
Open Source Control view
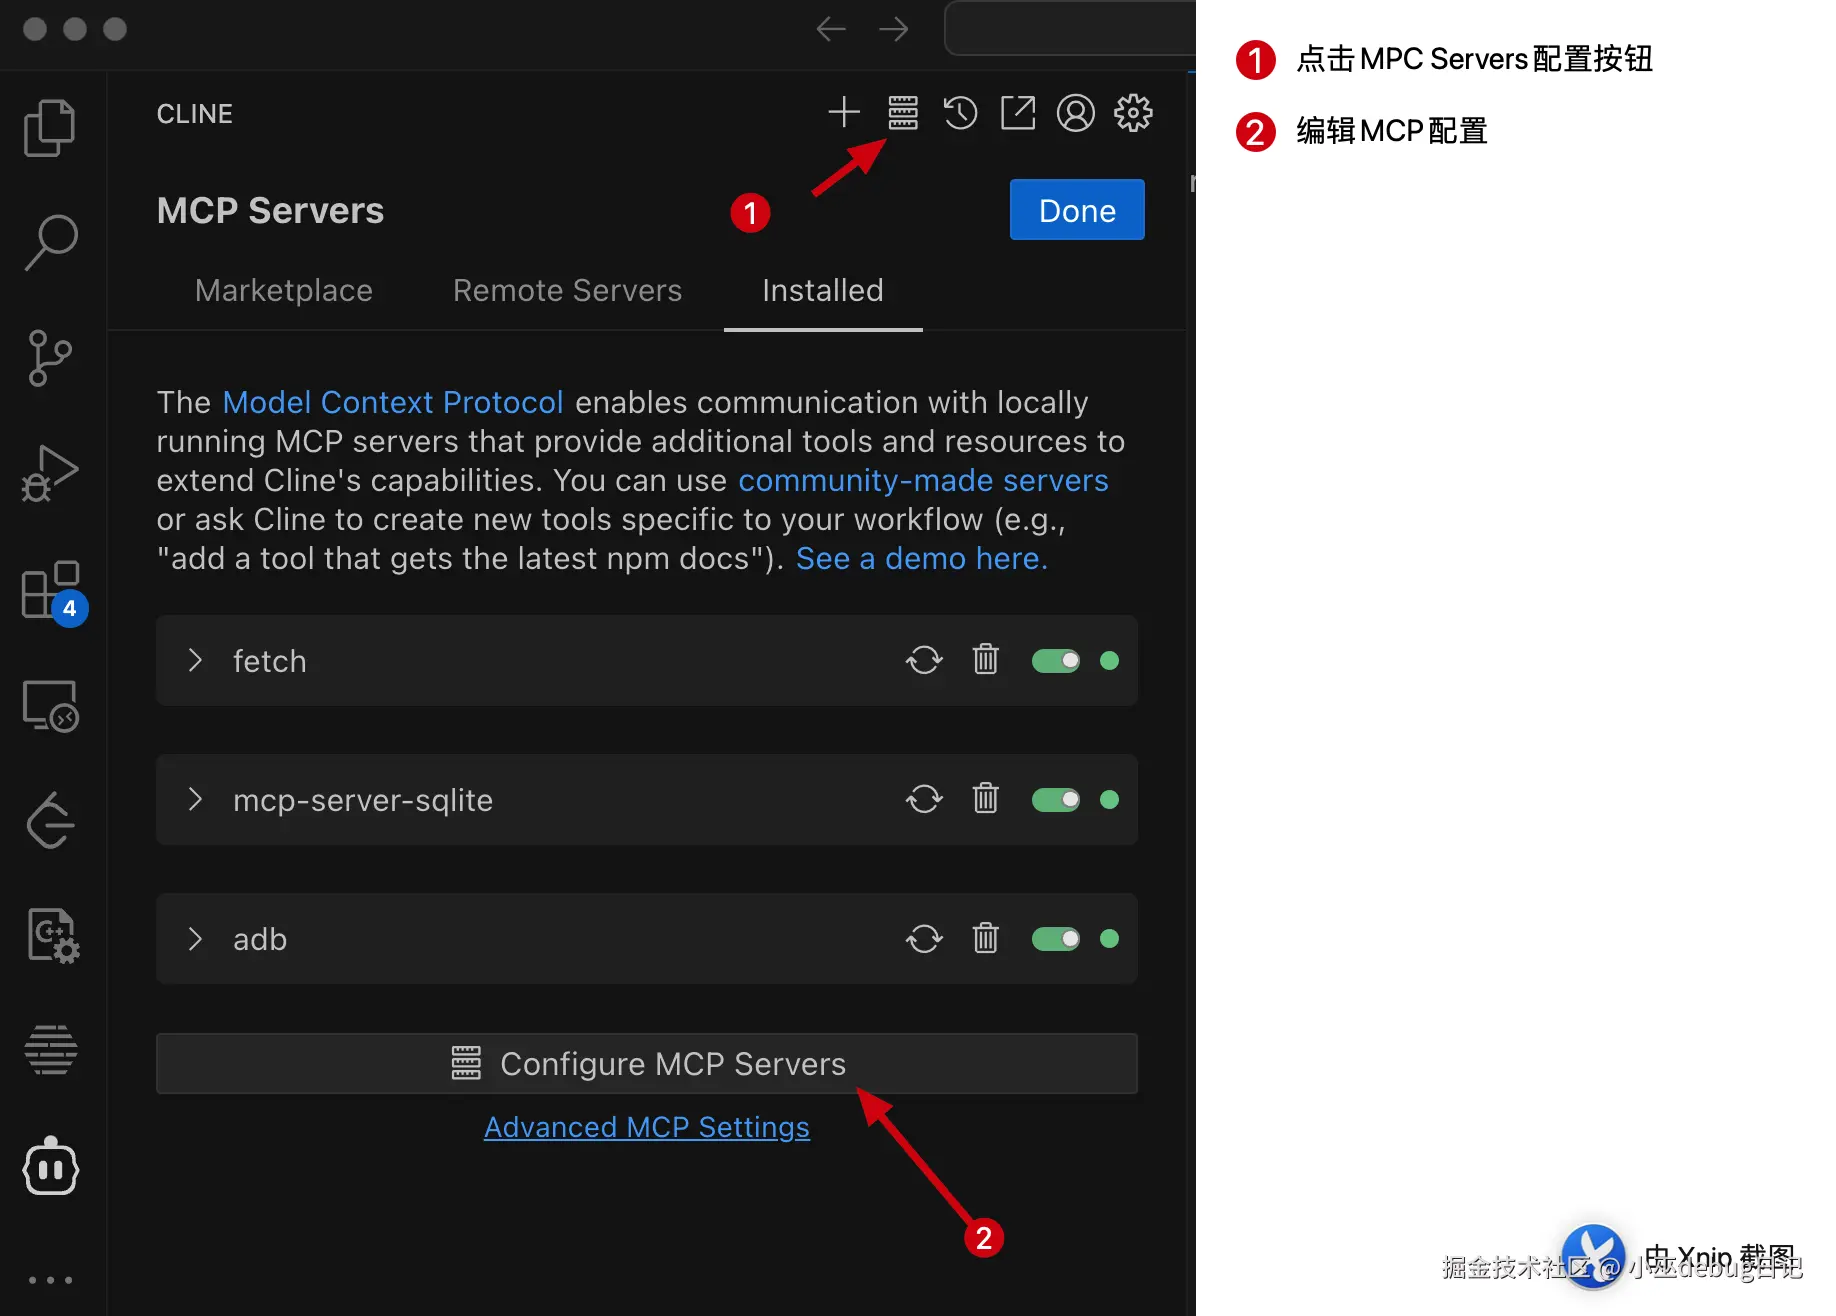click(x=50, y=358)
